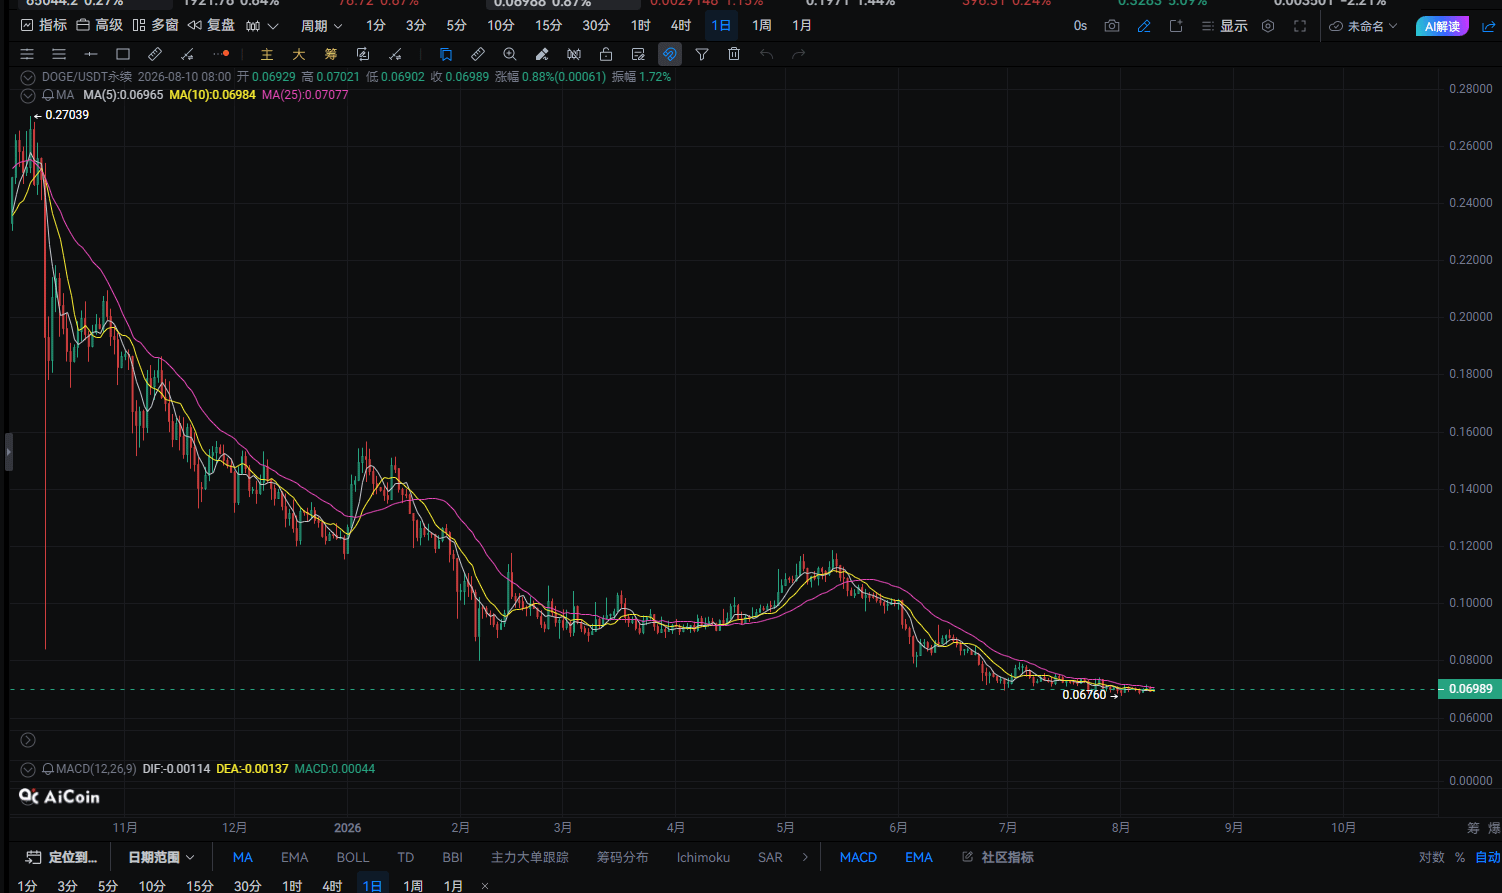Screen dimensions: 1502x893
Task: Click the 自动 auto scale option
Action: [x=1488, y=857]
